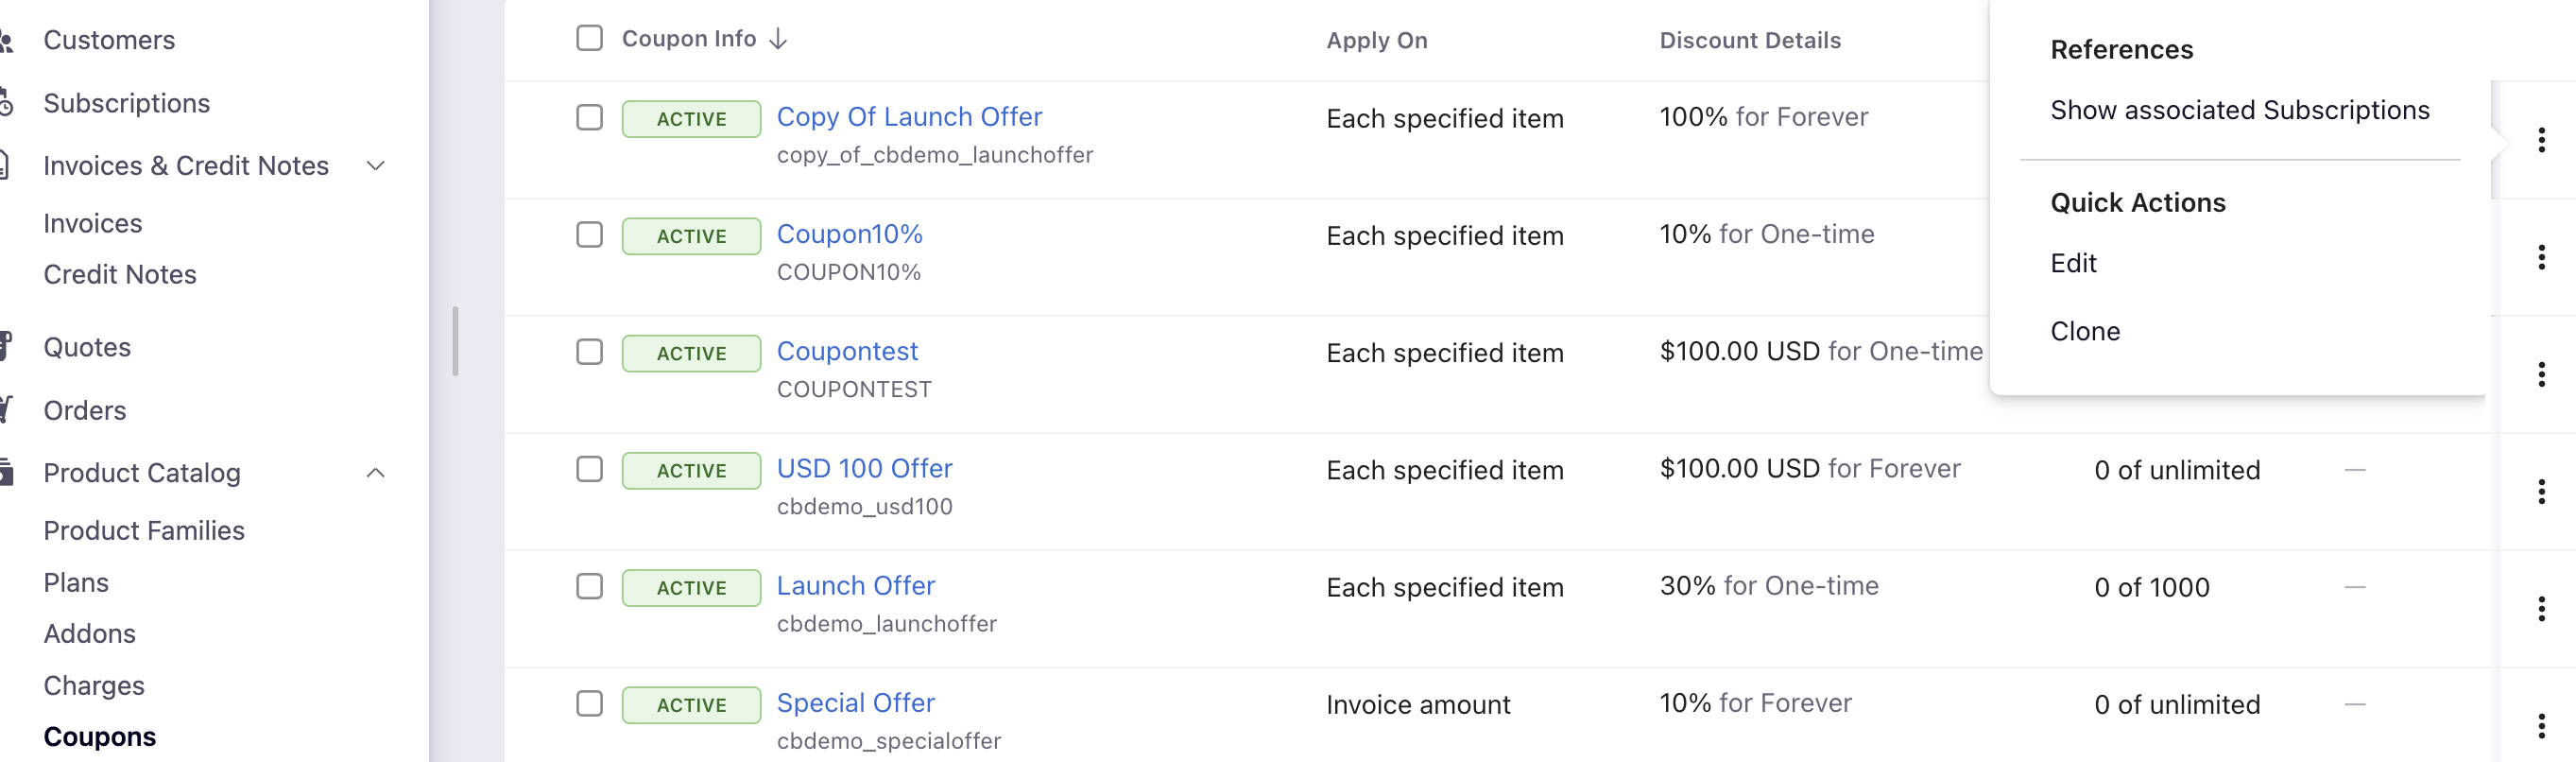Collapse the Product Catalog section

[x=376, y=472]
